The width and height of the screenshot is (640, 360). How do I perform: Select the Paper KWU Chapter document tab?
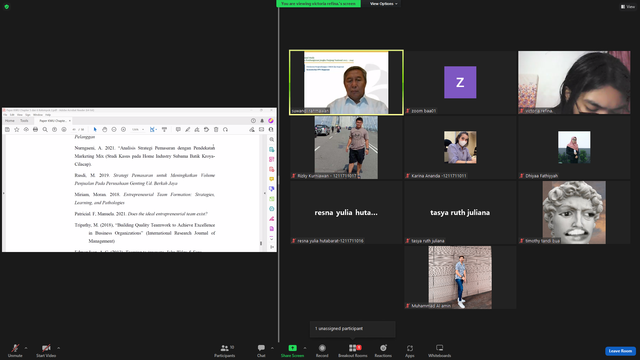click(x=53, y=121)
